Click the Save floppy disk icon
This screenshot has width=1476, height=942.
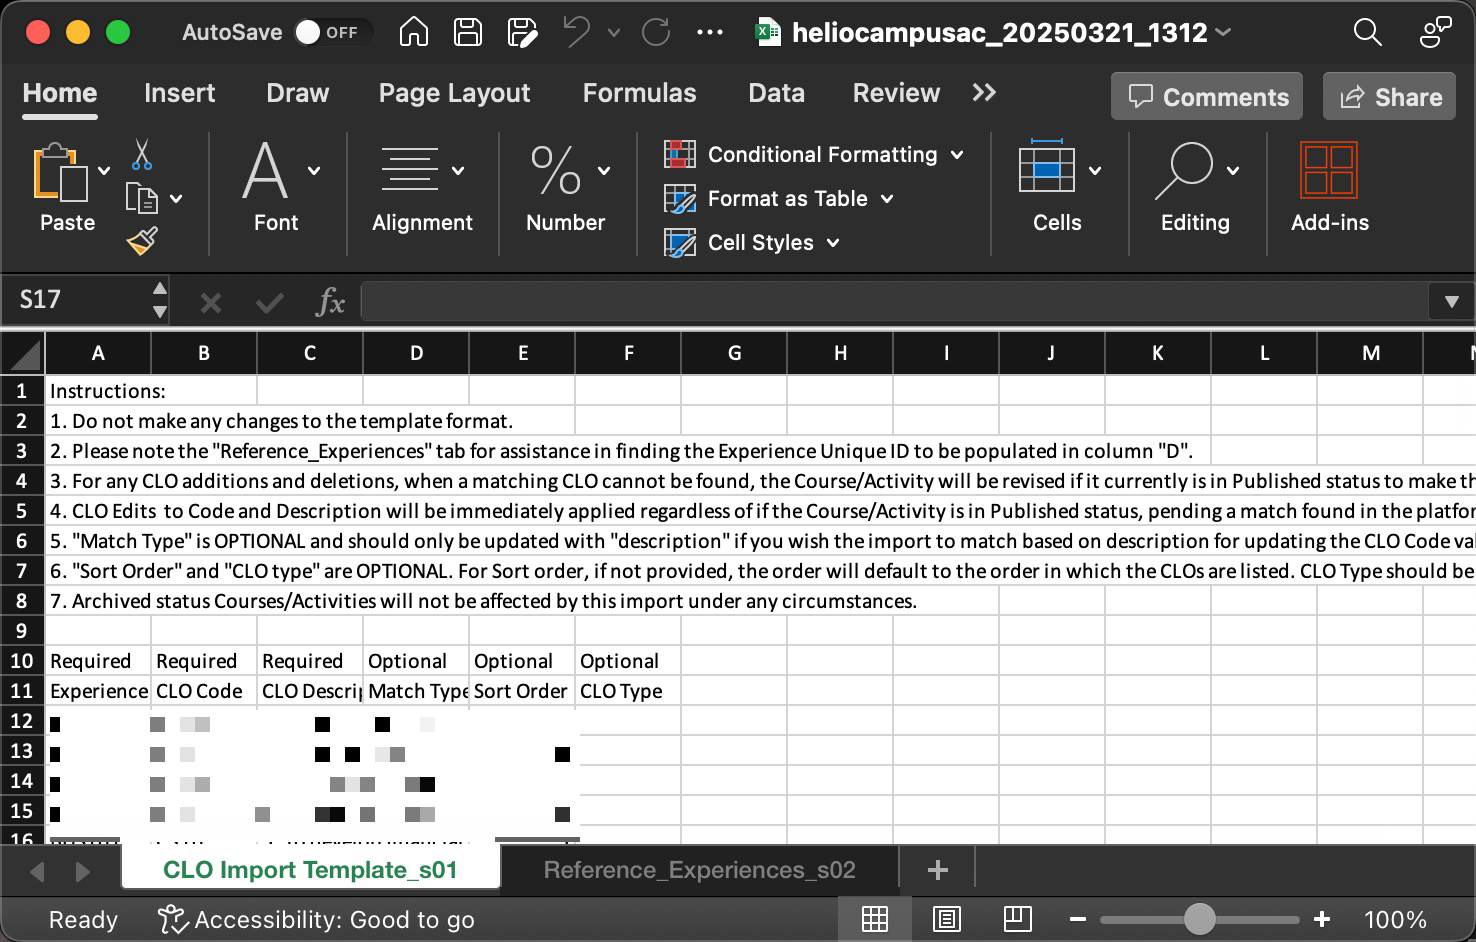tap(467, 32)
